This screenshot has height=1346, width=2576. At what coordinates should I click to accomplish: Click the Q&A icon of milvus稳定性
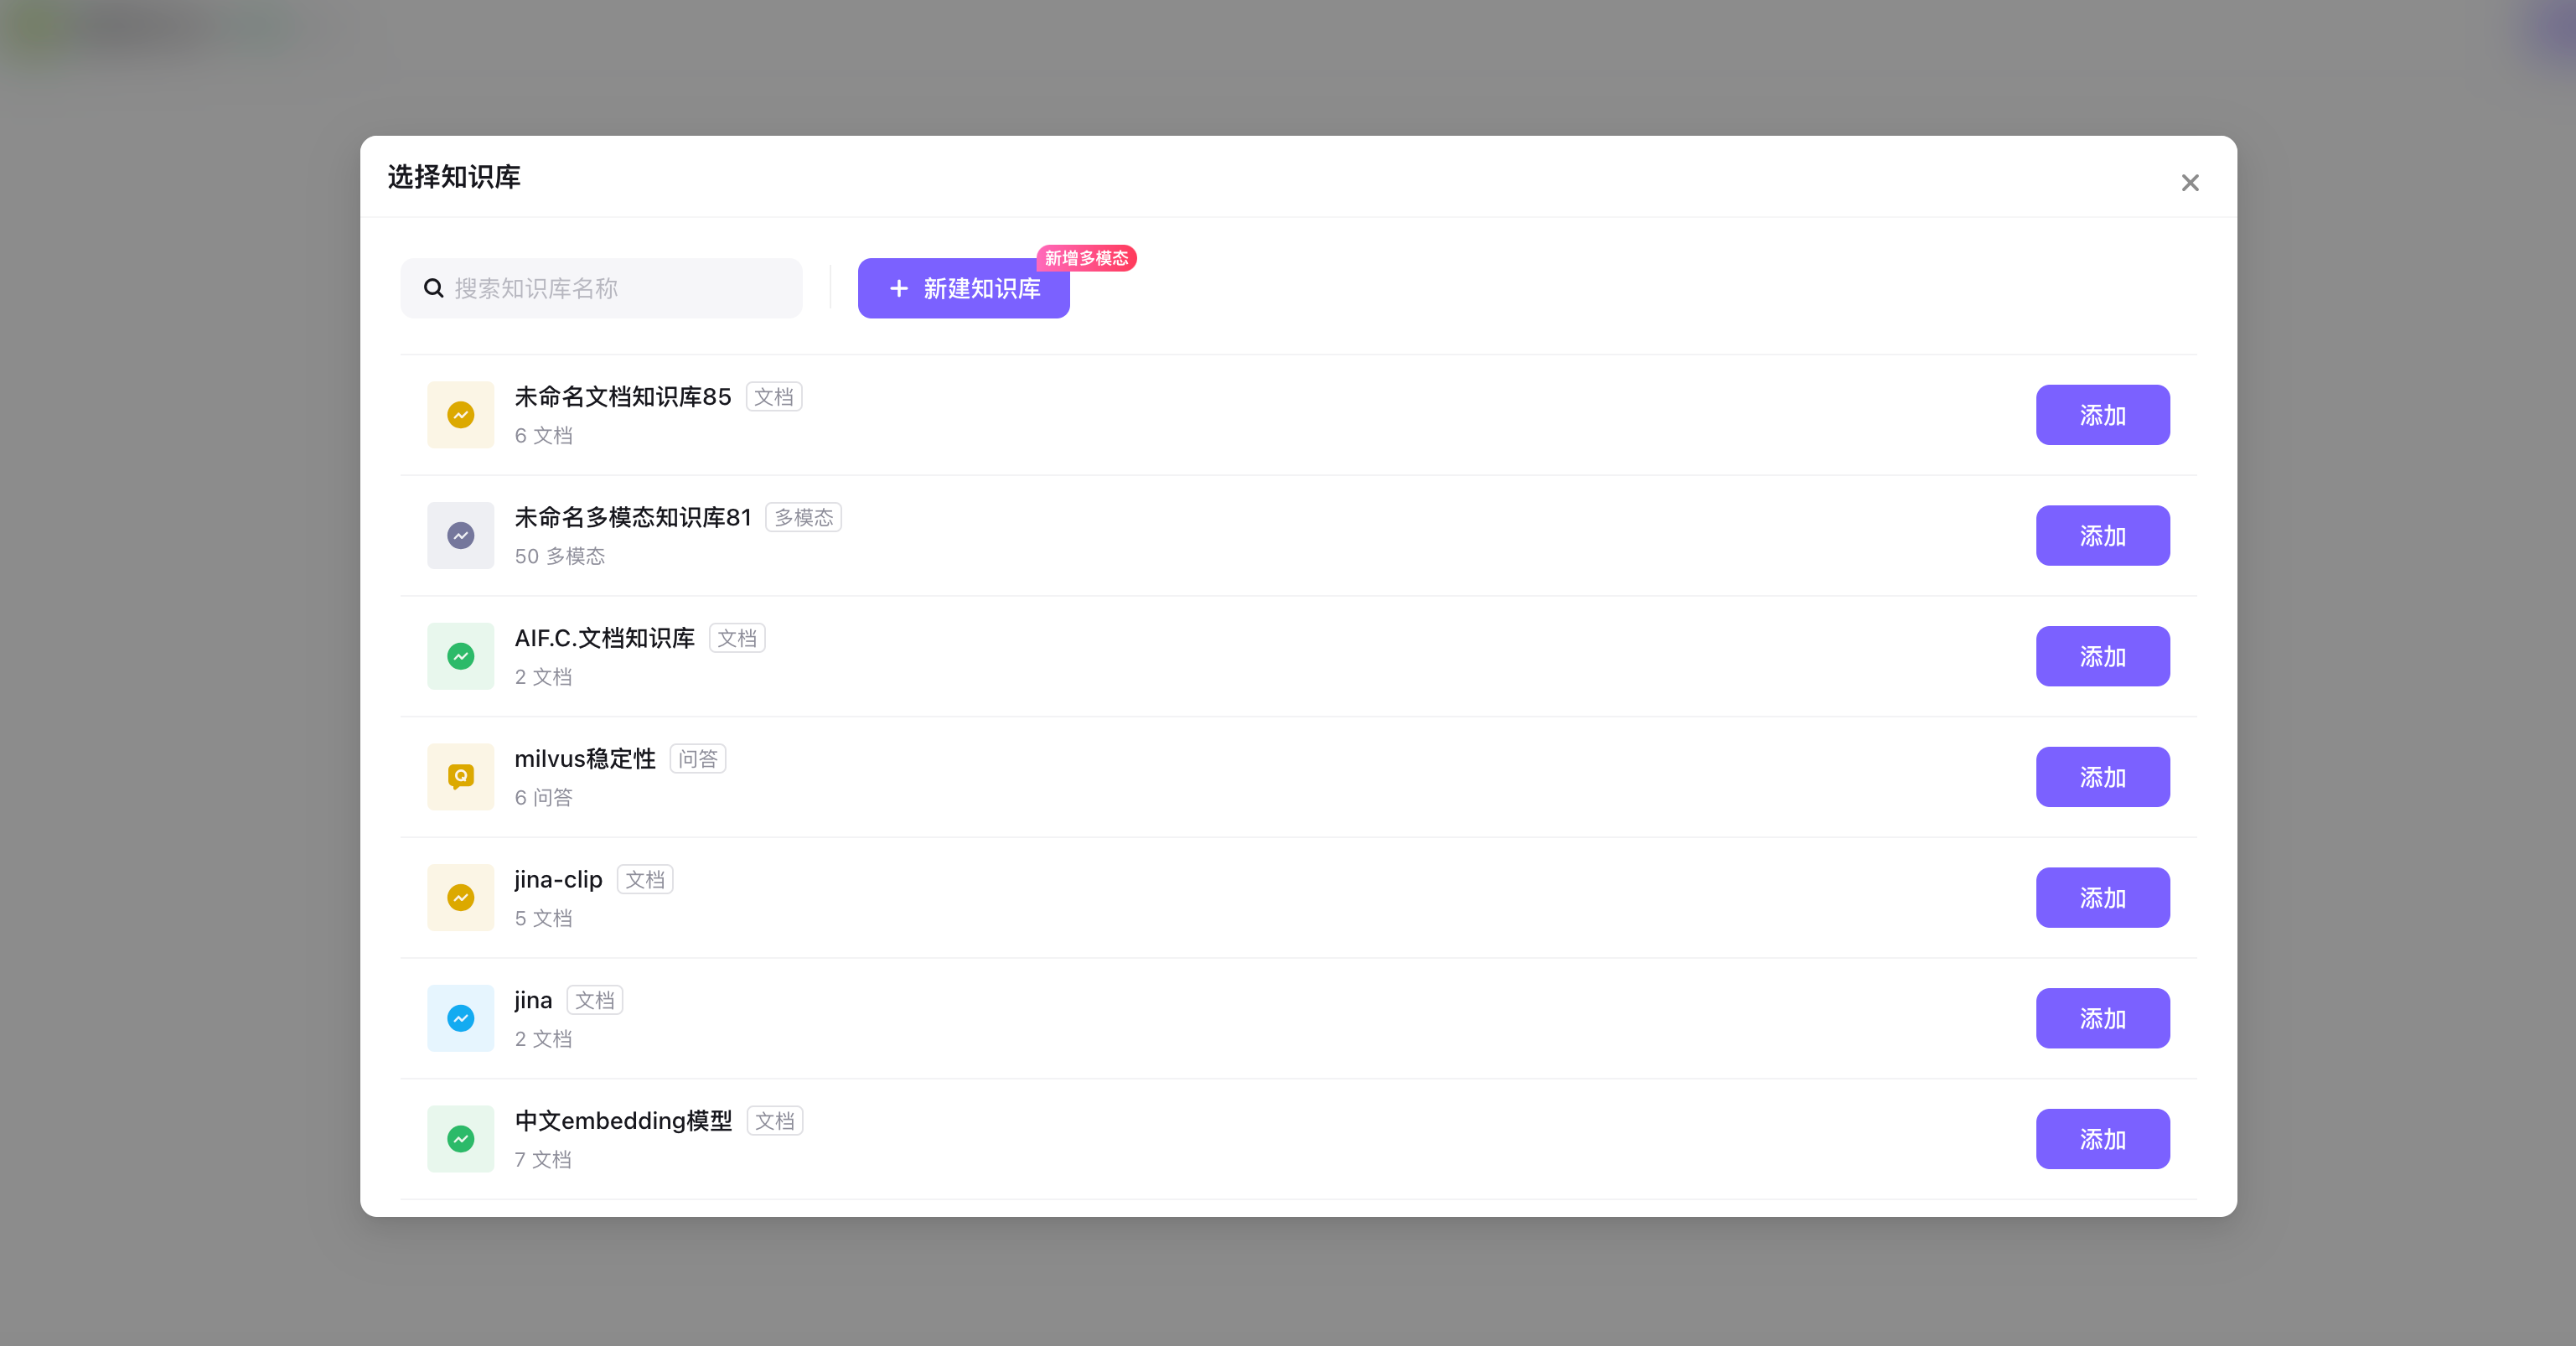coord(460,777)
